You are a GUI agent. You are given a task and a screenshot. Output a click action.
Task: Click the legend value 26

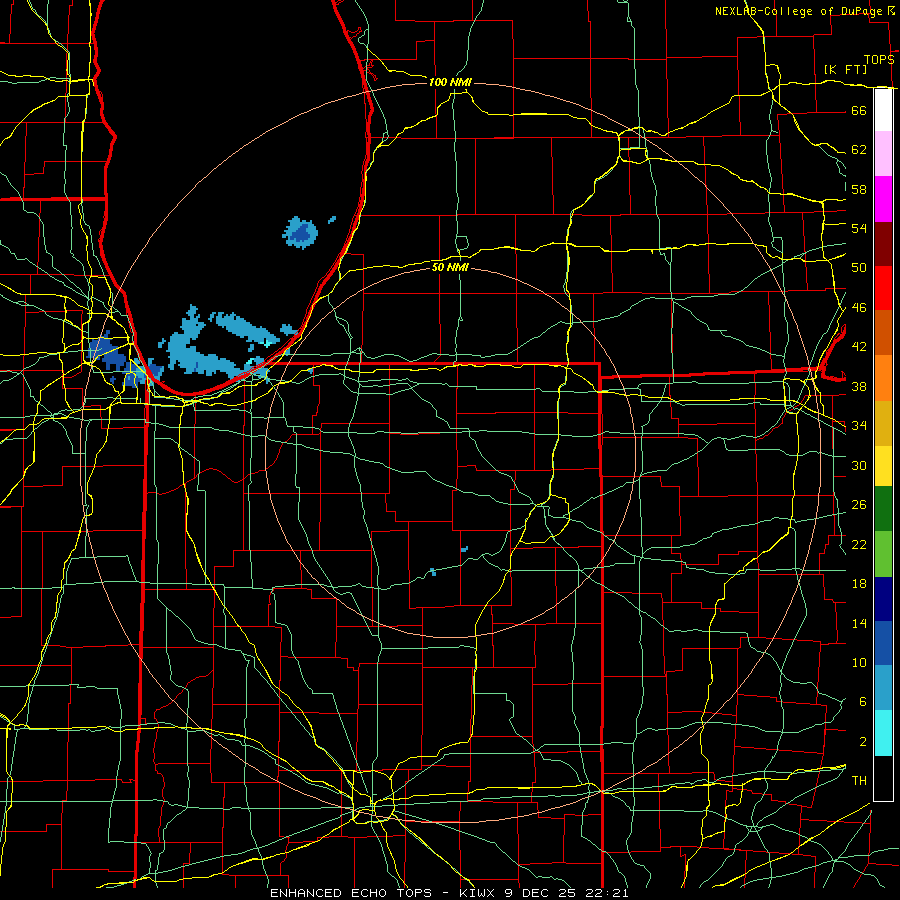(859, 505)
